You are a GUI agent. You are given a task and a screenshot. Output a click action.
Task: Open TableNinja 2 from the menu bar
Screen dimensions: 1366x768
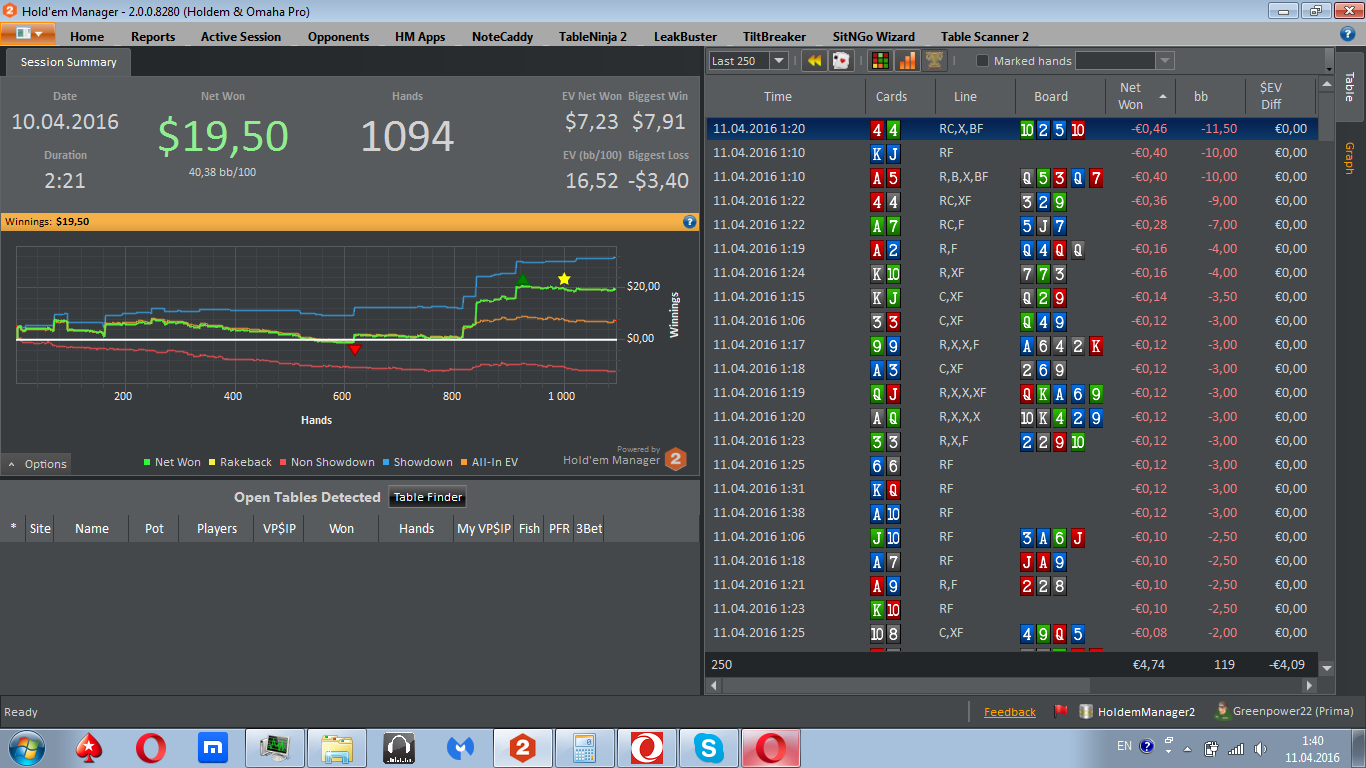(593, 36)
